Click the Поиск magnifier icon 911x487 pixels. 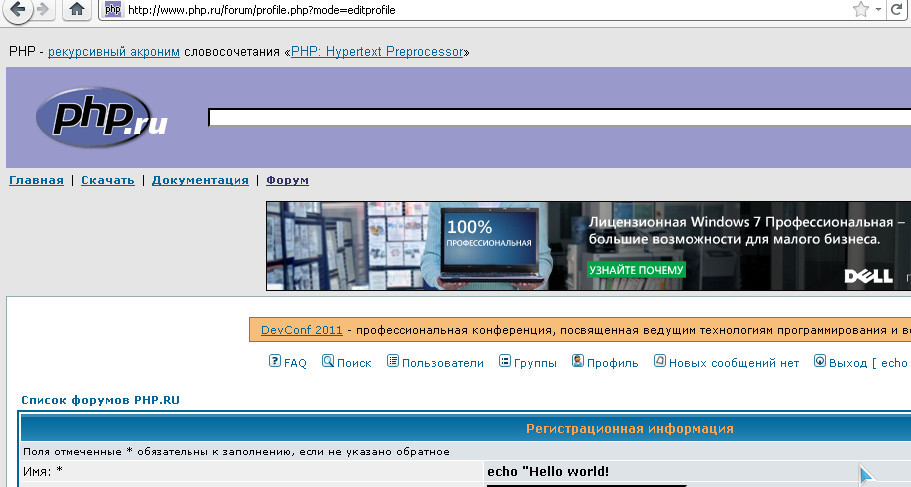(328, 361)
